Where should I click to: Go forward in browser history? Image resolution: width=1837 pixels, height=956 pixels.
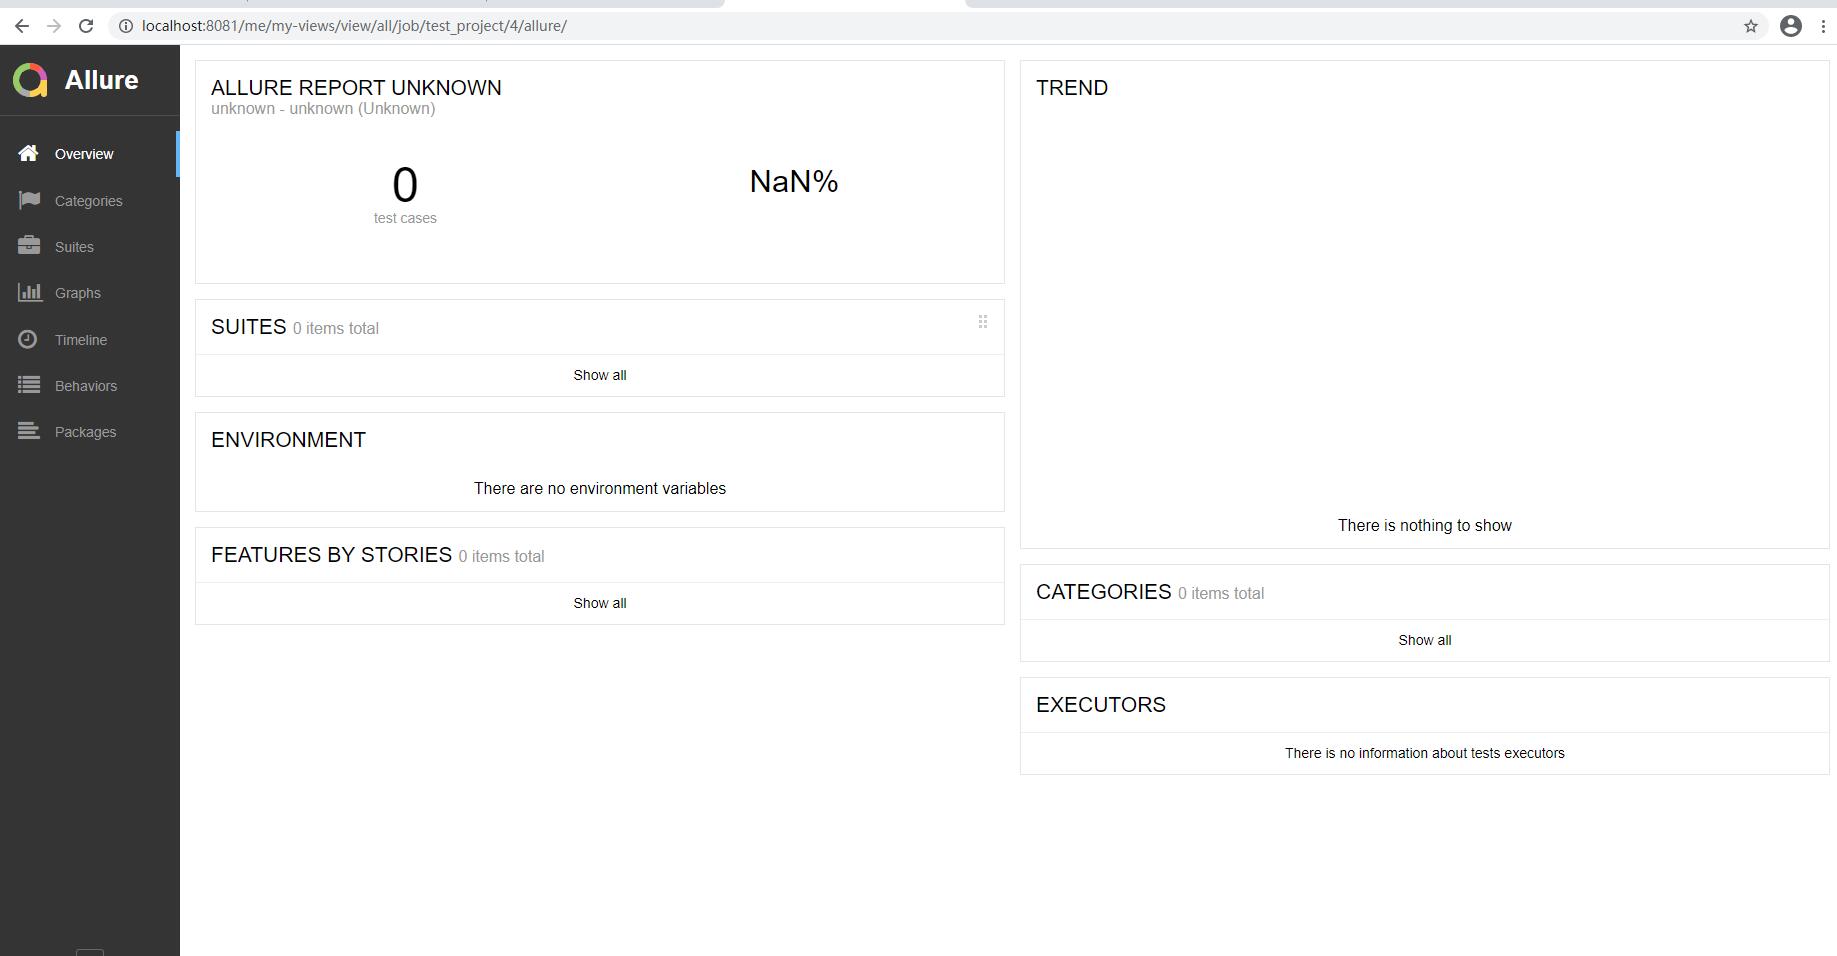click(54, 26)
